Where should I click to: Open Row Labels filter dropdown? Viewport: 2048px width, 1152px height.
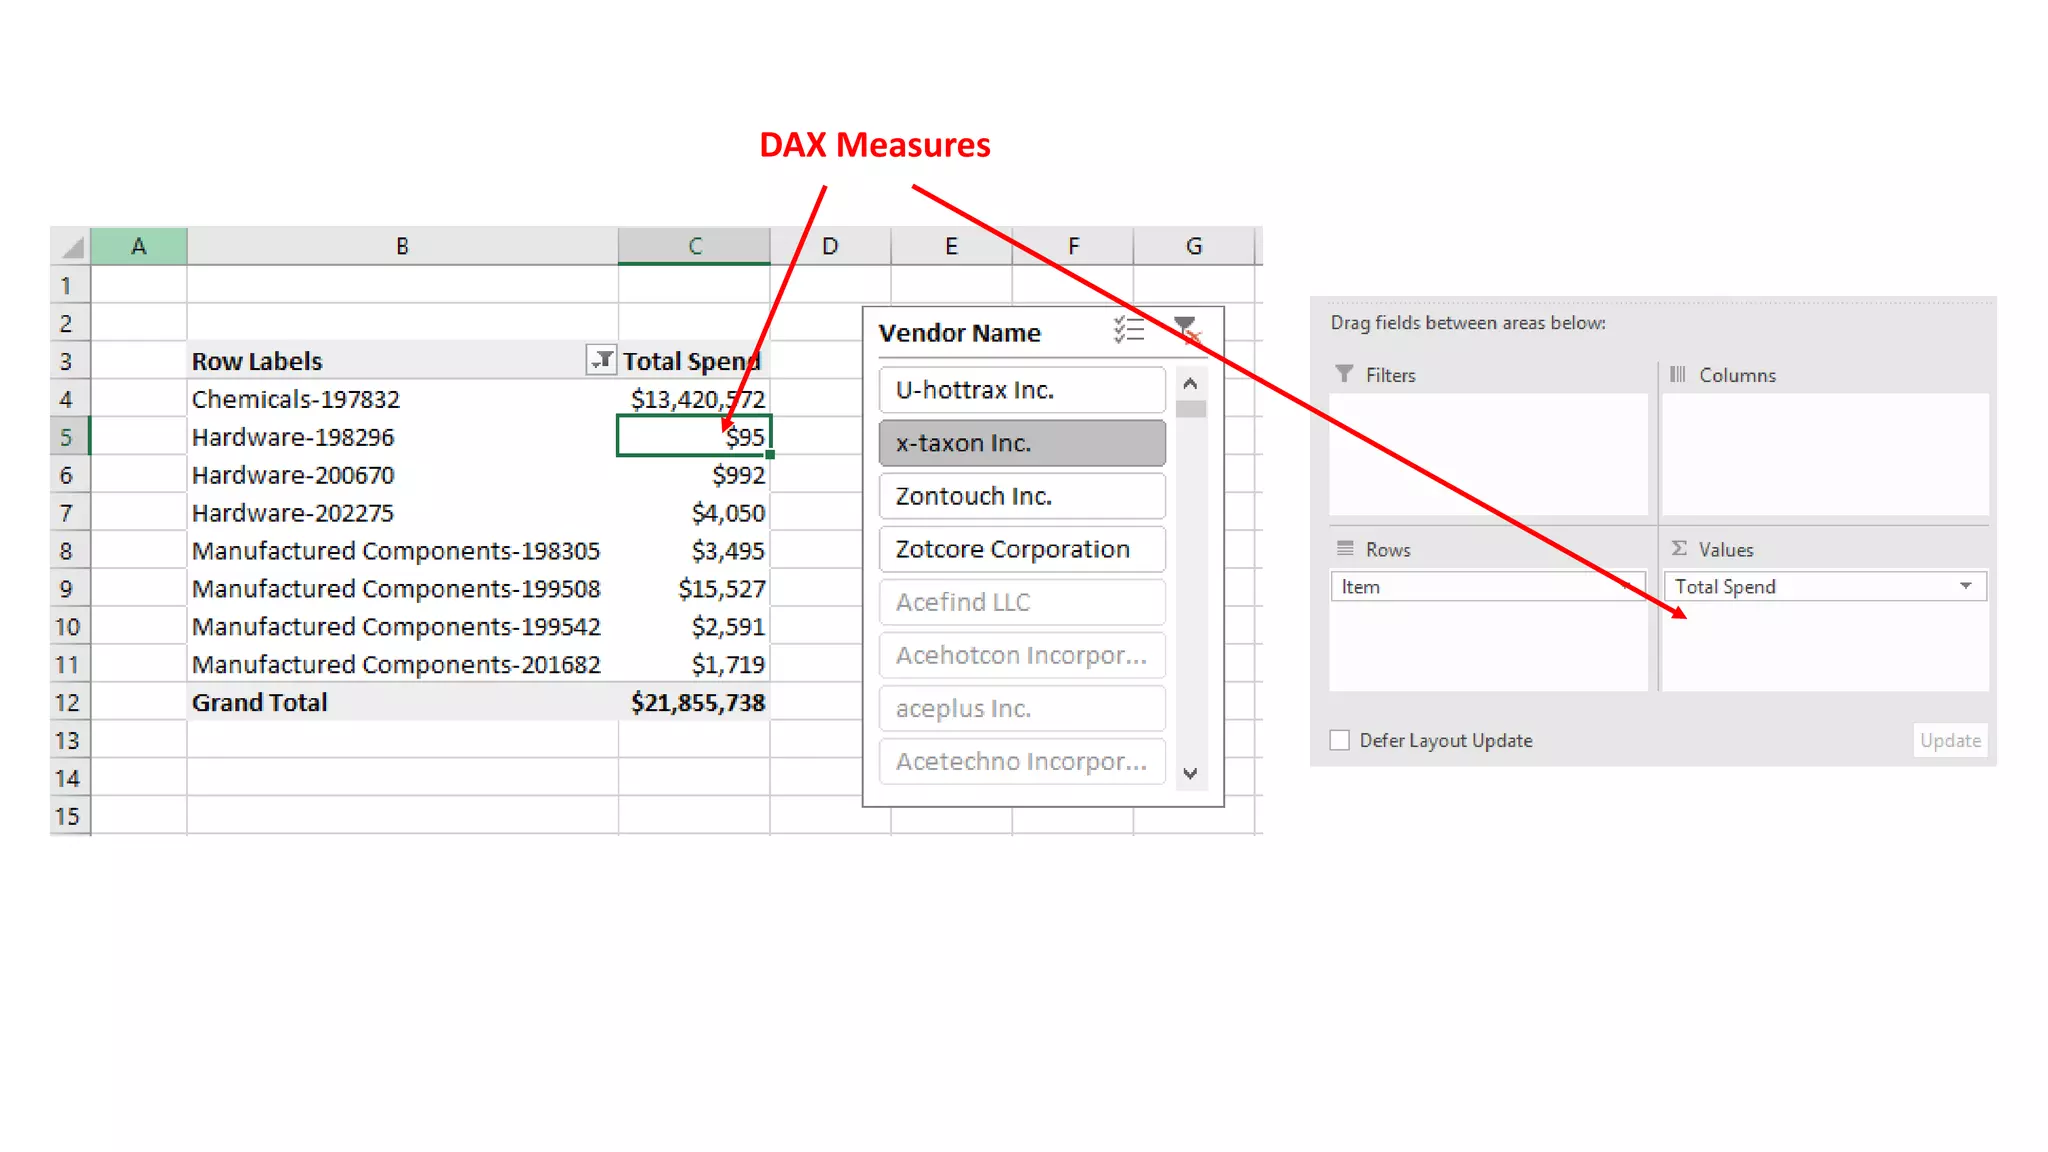[600, 360]
